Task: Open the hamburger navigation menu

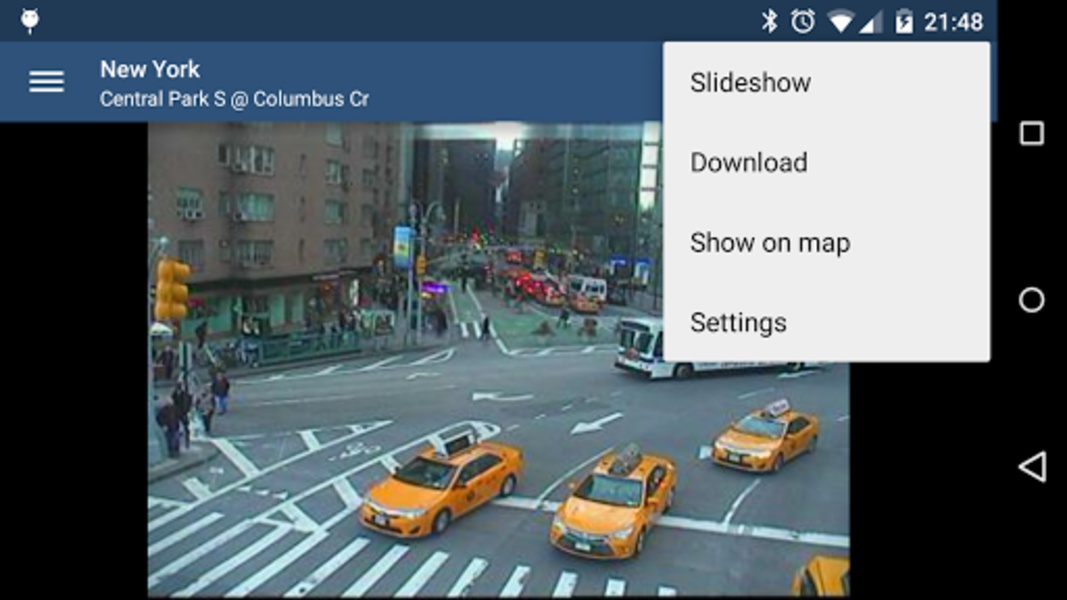Action: click(46, 82)
